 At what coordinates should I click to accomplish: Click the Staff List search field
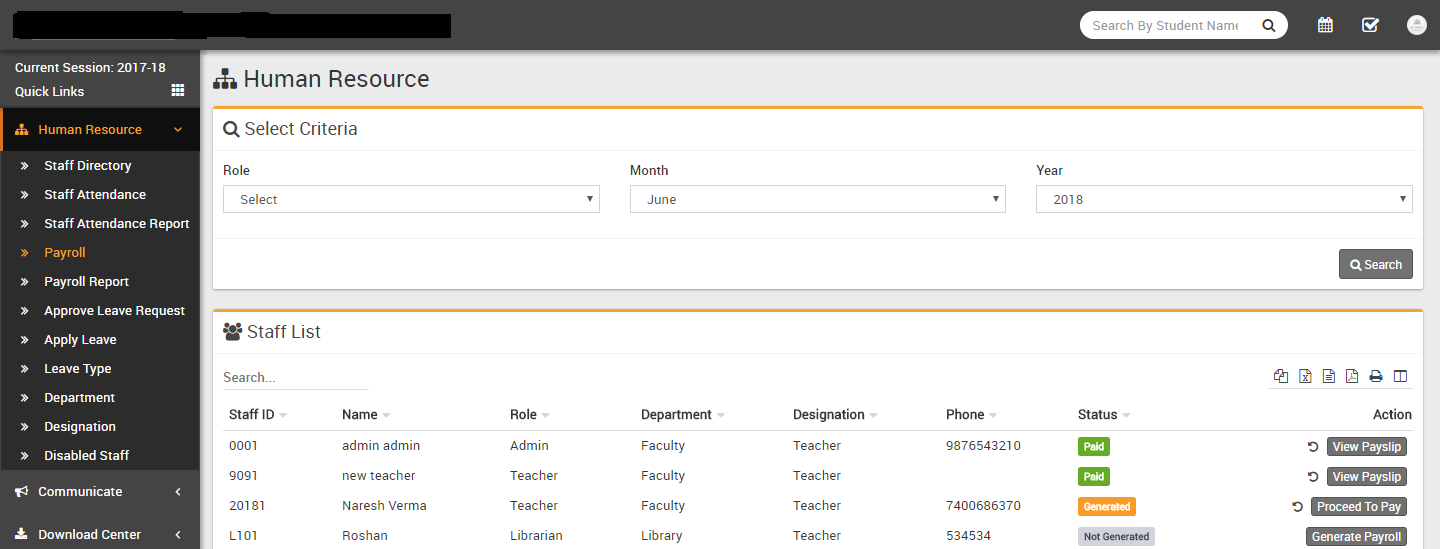point(295,378)
